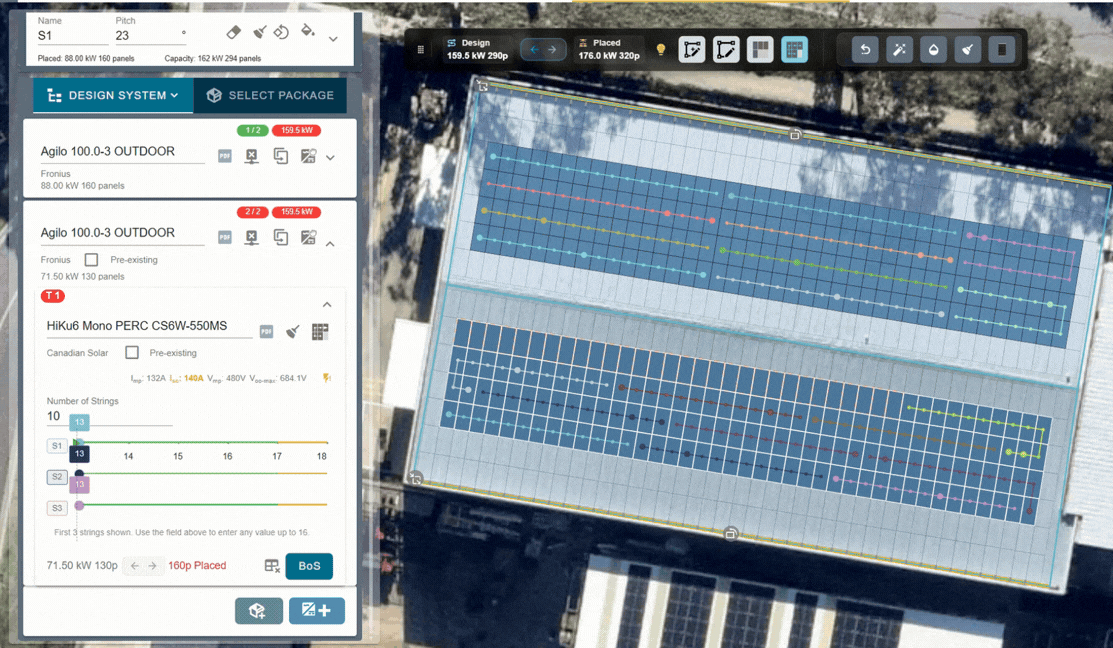Tick the Fronius Pre-existing checkbox
Screen dimensions: 1113x648
pyautogui.click(x=91, y=260)
